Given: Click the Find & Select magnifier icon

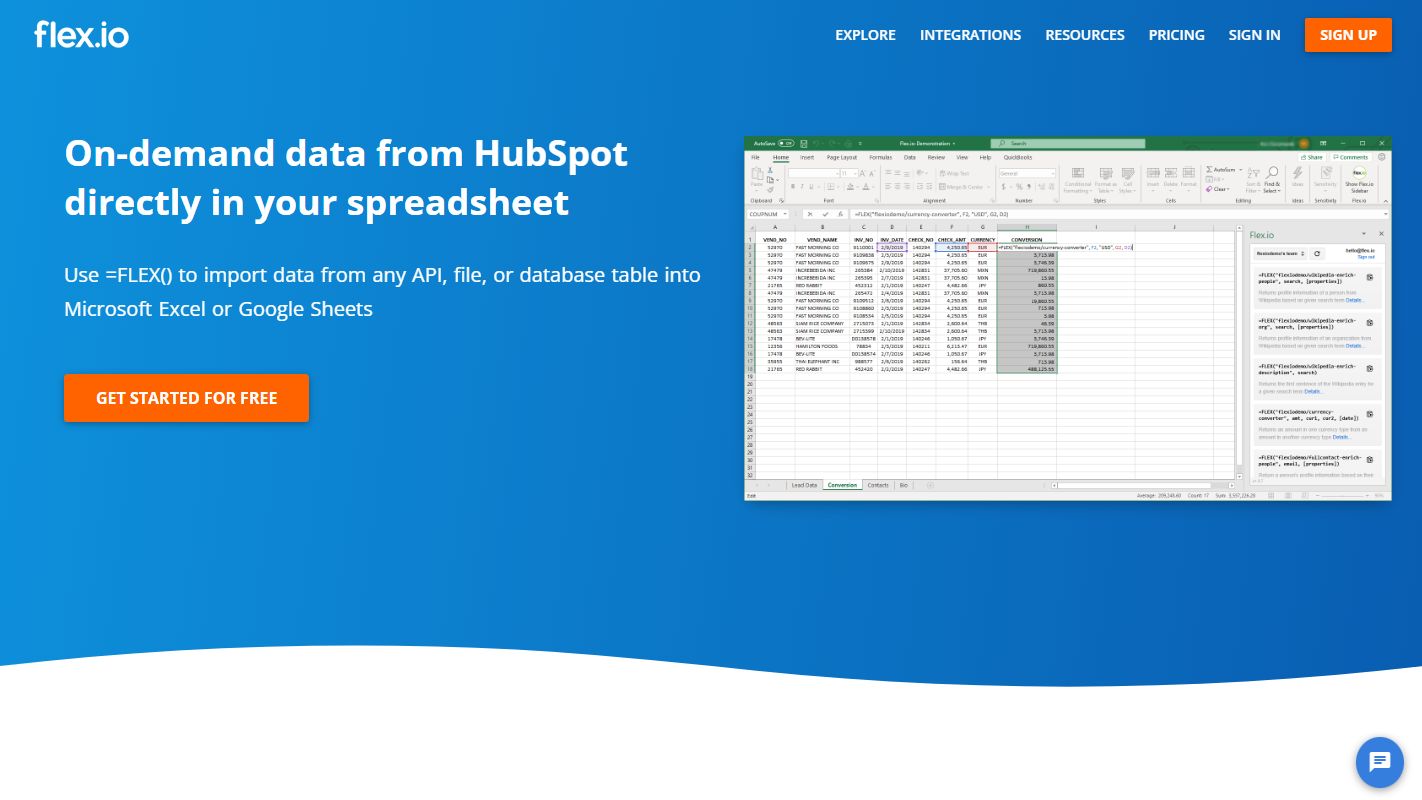Looking at the screenshot, I should (x=1272, y=173).
